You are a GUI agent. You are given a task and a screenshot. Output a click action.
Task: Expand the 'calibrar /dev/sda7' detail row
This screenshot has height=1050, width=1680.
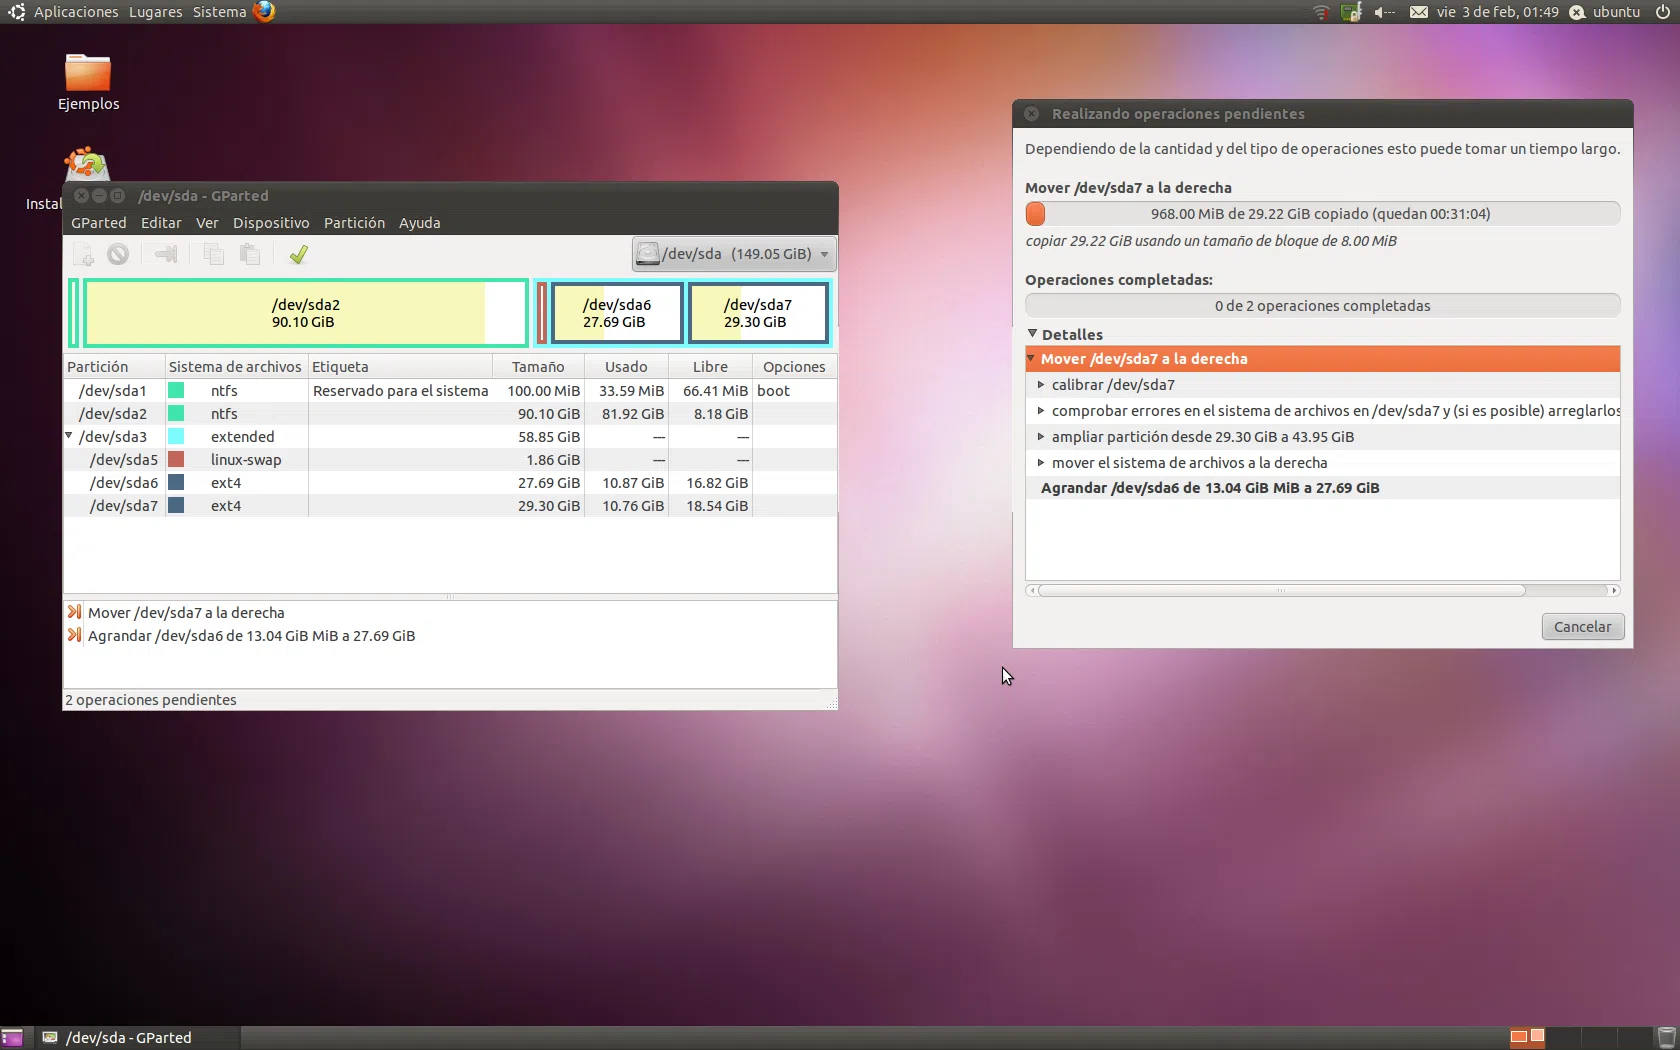click(x=1041, y=385)
